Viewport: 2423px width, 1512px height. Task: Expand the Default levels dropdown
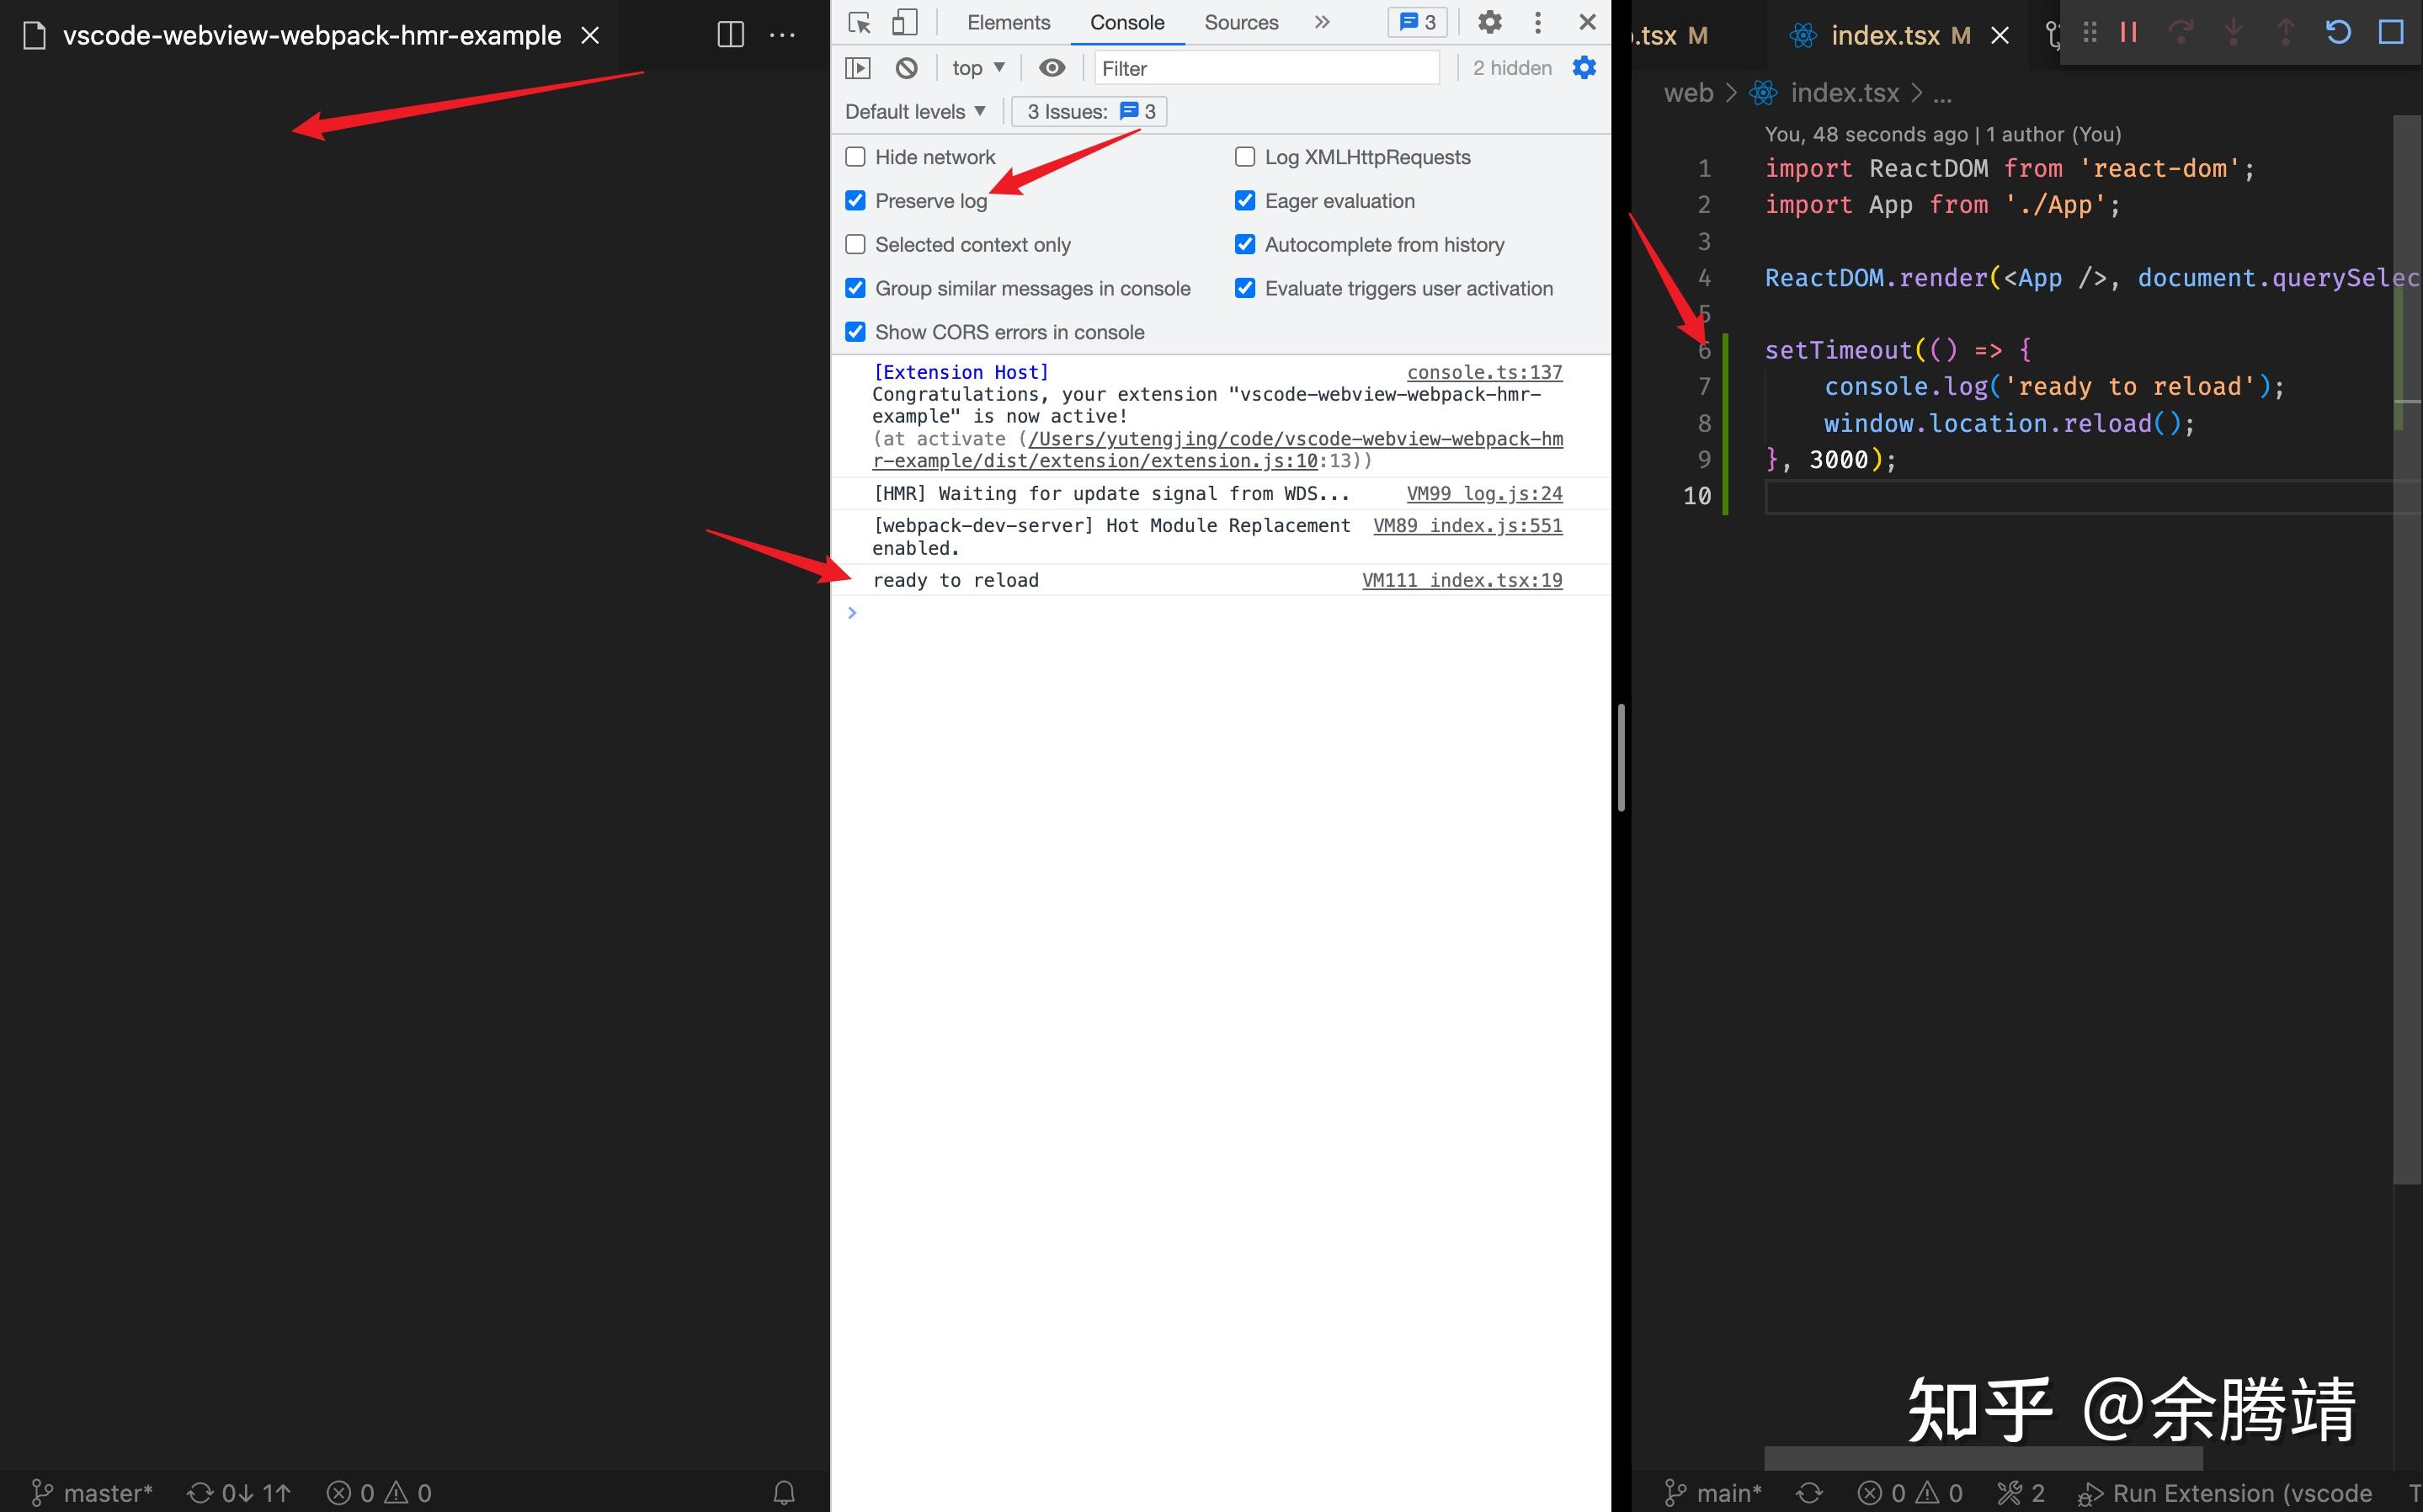coord(915,112)
